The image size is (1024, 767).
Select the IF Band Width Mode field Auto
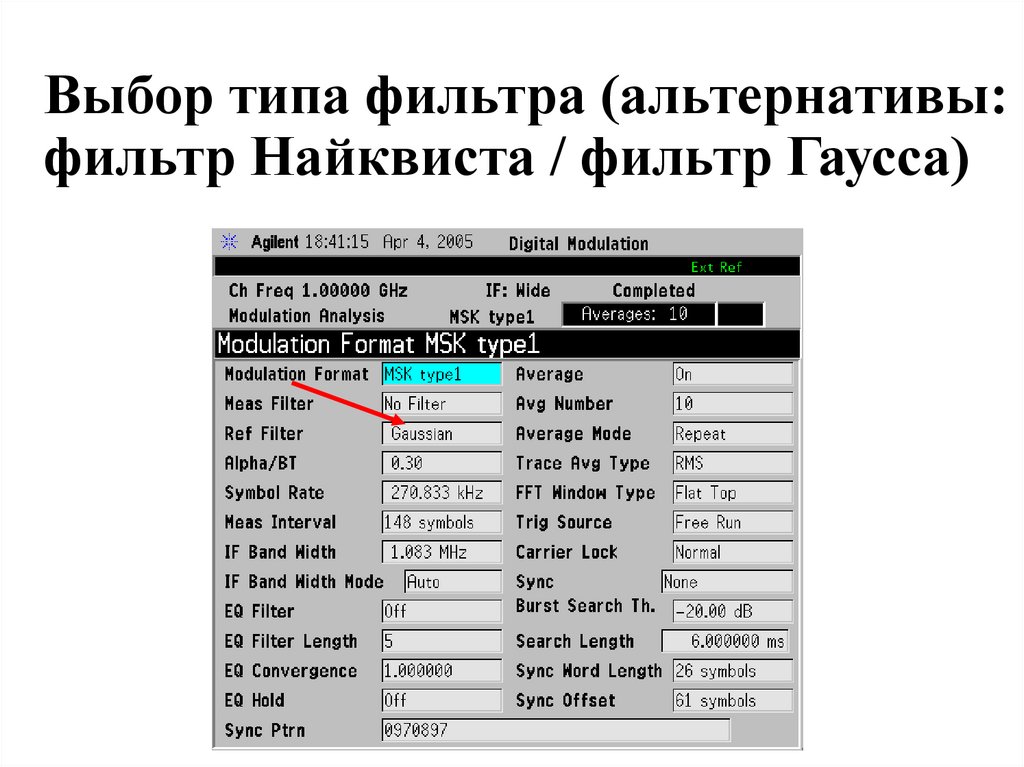point(453,581)
